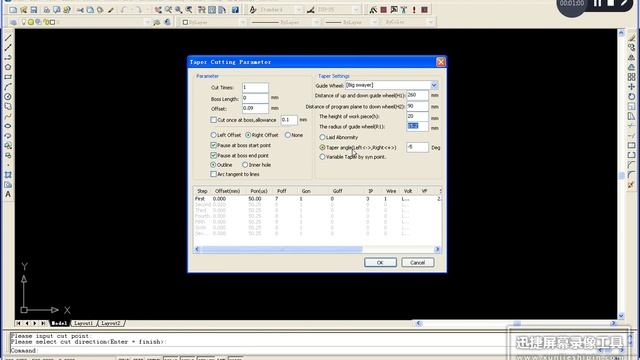640x360 pixels.
Task: Select 'Variable Taper by syn point' option
Action: click(x=322, y=157)
